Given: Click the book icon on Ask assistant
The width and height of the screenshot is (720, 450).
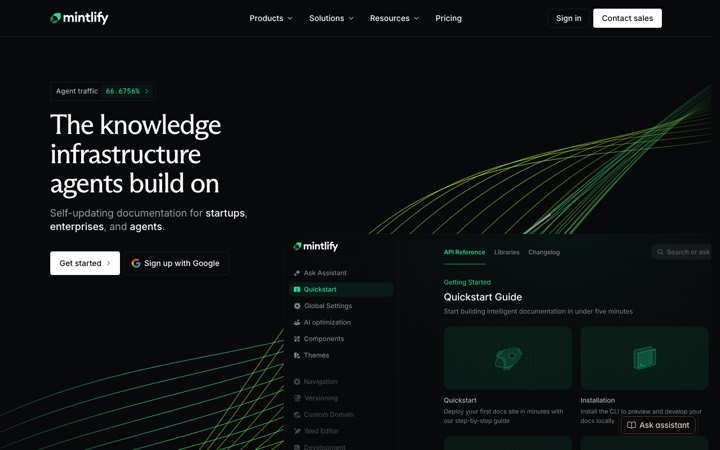Looking at the screenshot, I should pyautogui.click(x=631, y=425).
